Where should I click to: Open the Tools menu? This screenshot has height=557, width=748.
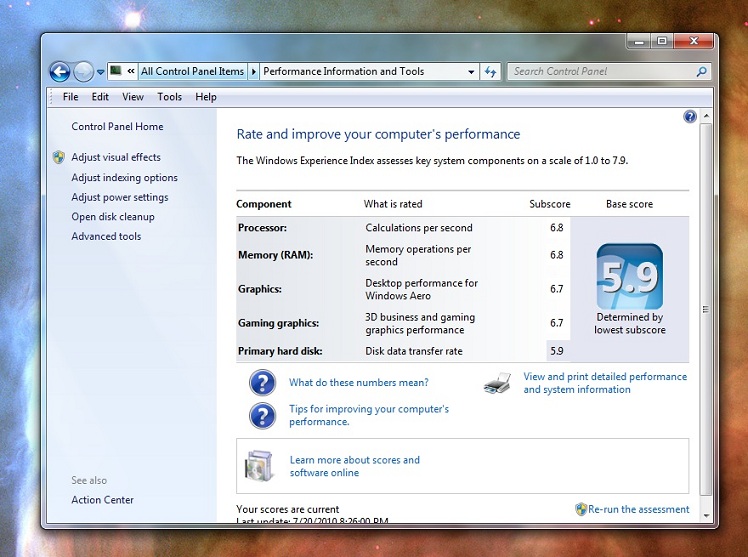click(x=169, y=97)
